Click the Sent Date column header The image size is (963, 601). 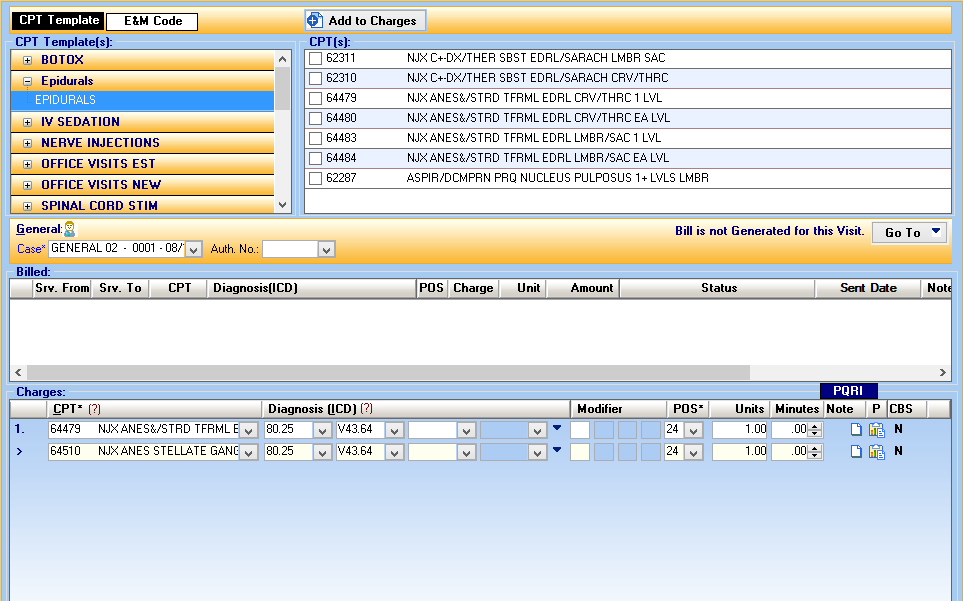868,288
